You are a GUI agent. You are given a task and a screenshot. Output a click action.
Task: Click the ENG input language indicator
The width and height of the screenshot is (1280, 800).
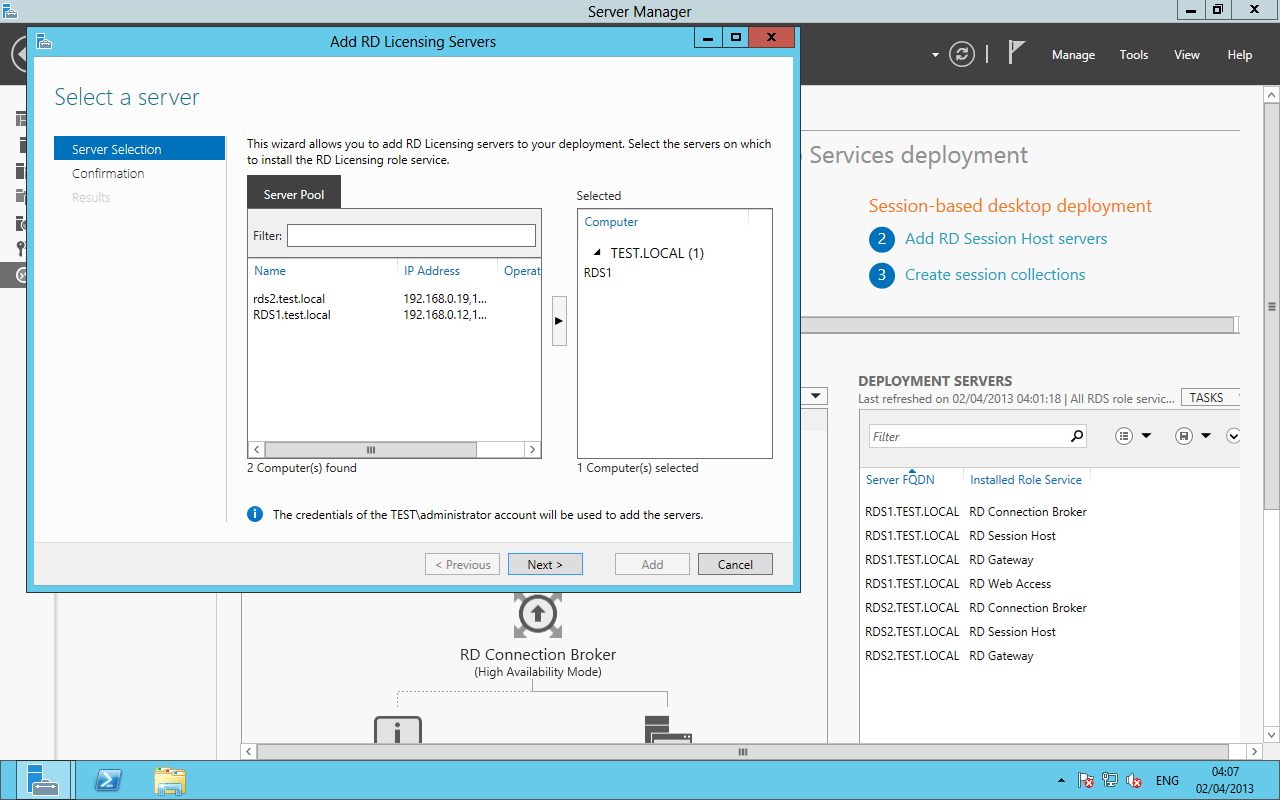point(1167,780)
